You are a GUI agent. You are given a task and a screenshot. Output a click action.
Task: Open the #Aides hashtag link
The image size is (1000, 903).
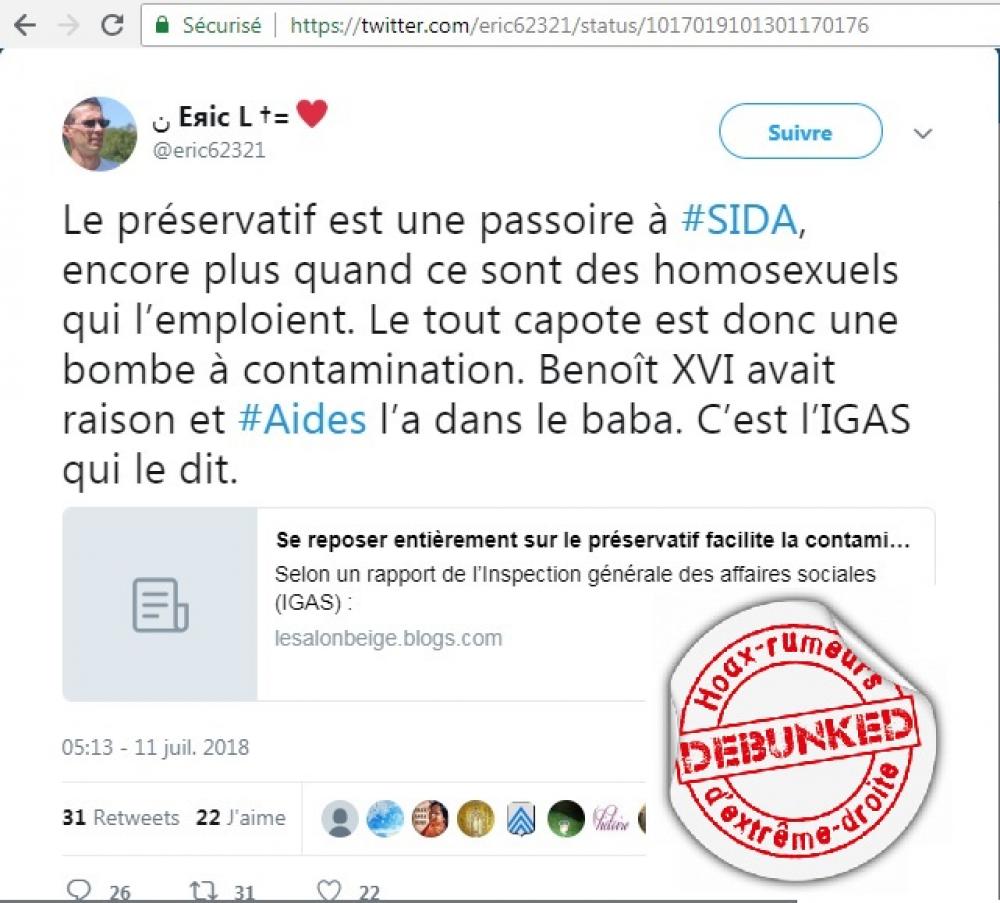pyautogui.click(x=302, y=420)
